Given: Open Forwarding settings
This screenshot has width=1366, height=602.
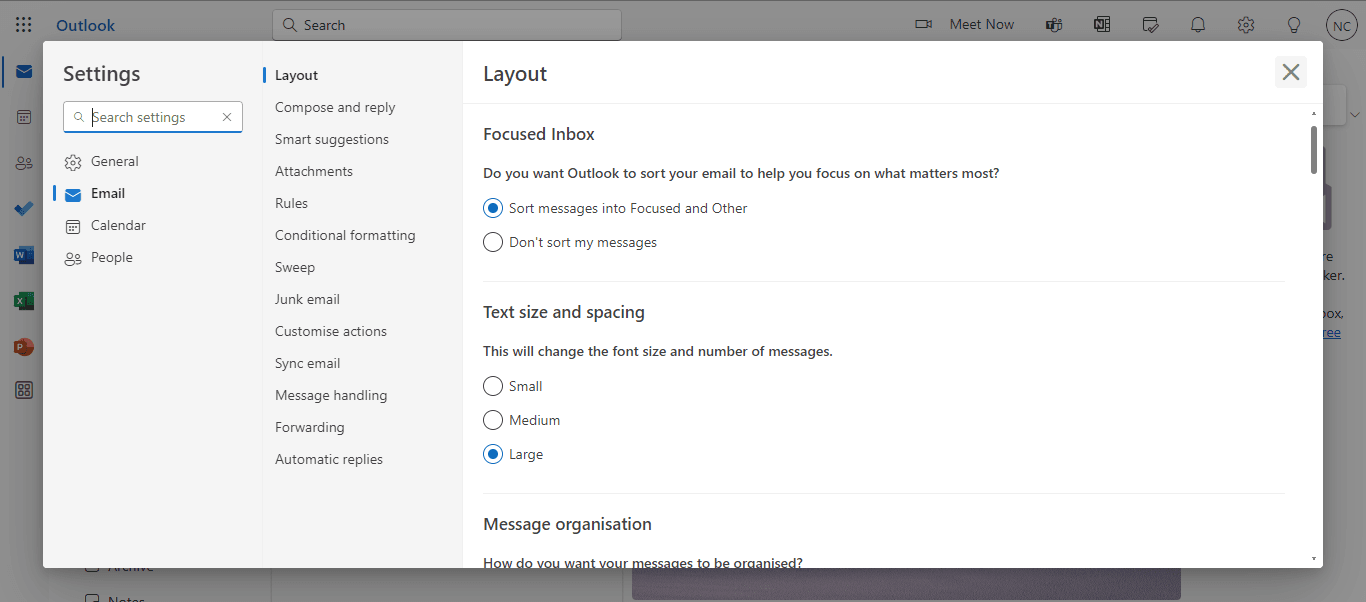Looking at the screenshot, I should pos(310,427).
